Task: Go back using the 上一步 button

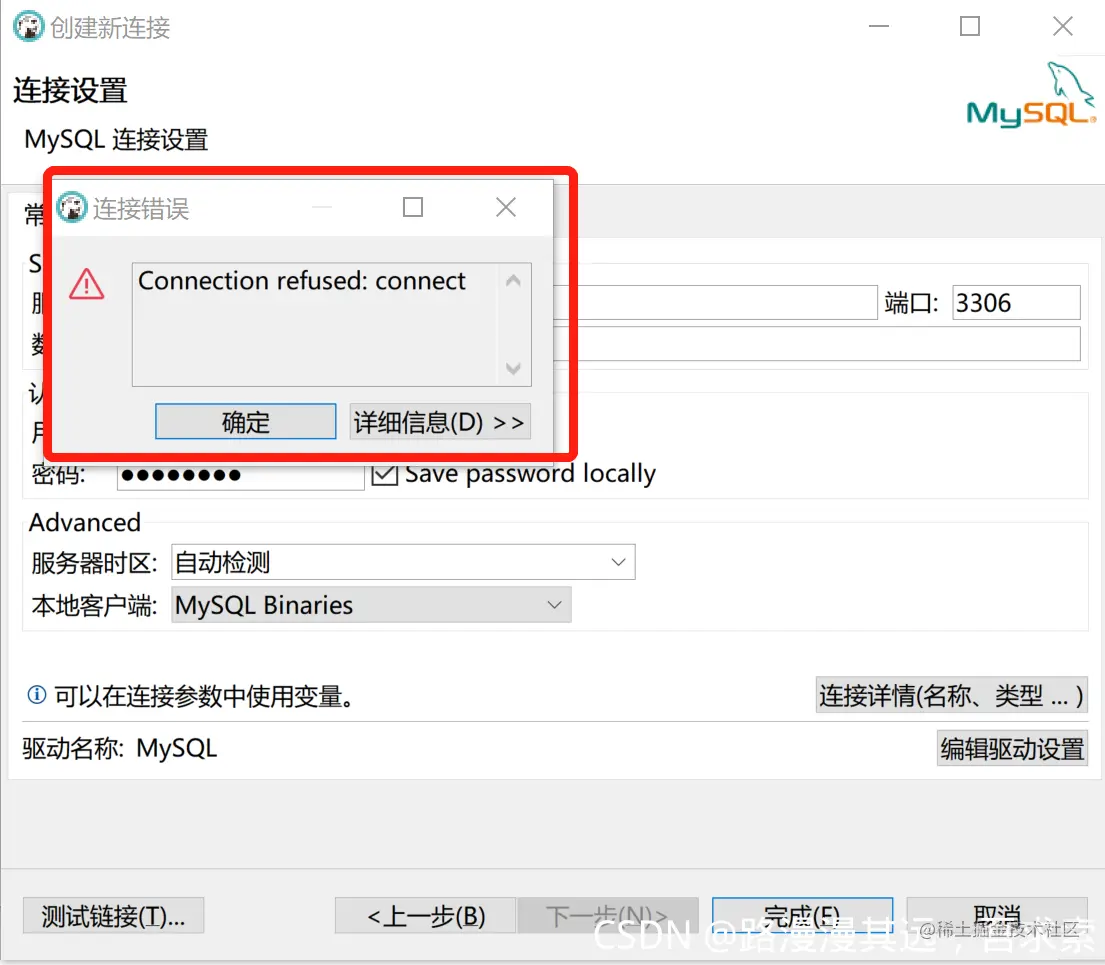Action: pos(425,915)
